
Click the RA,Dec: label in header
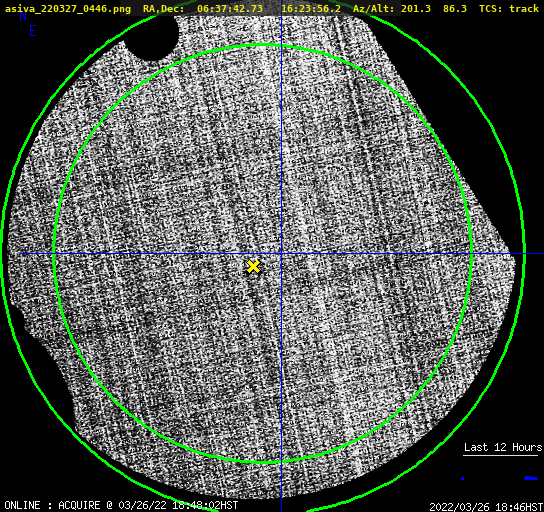(x=164, y=8)
